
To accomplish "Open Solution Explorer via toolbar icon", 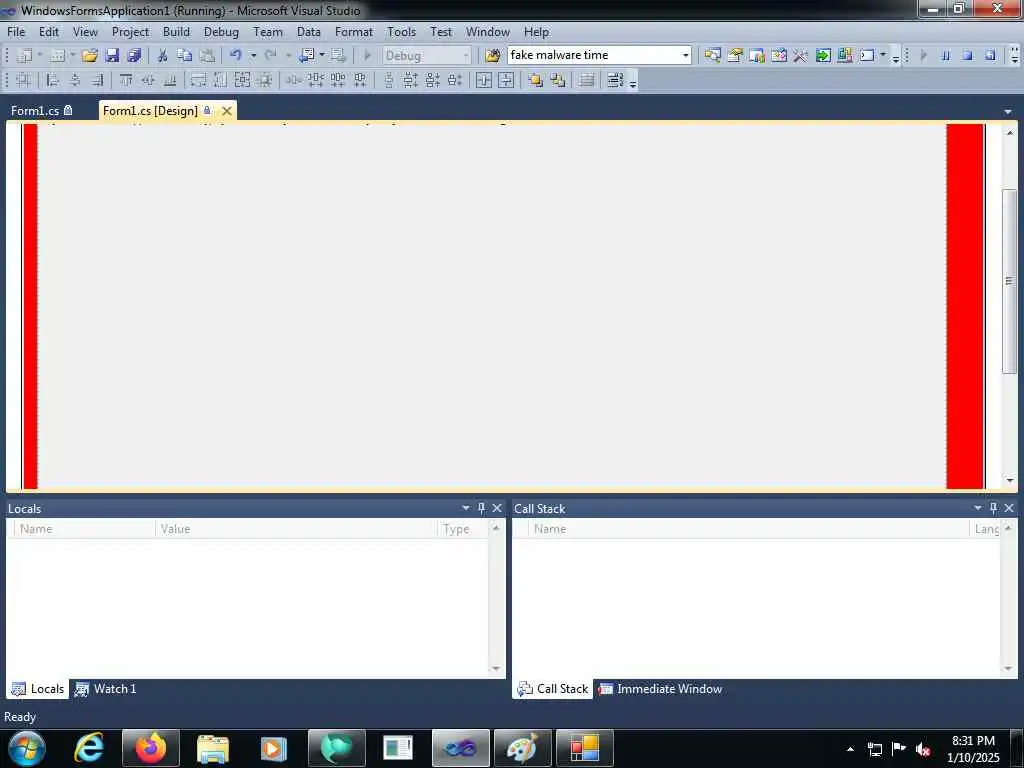I will 712,56.
